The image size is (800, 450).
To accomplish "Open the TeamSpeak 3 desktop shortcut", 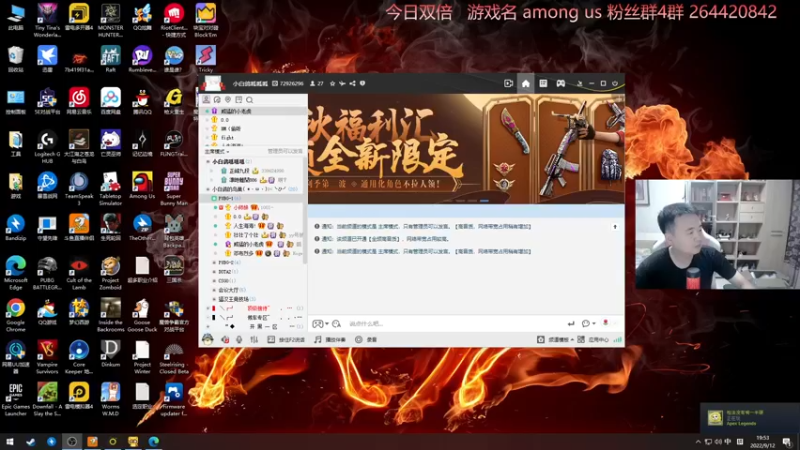I will pos(79,188).
